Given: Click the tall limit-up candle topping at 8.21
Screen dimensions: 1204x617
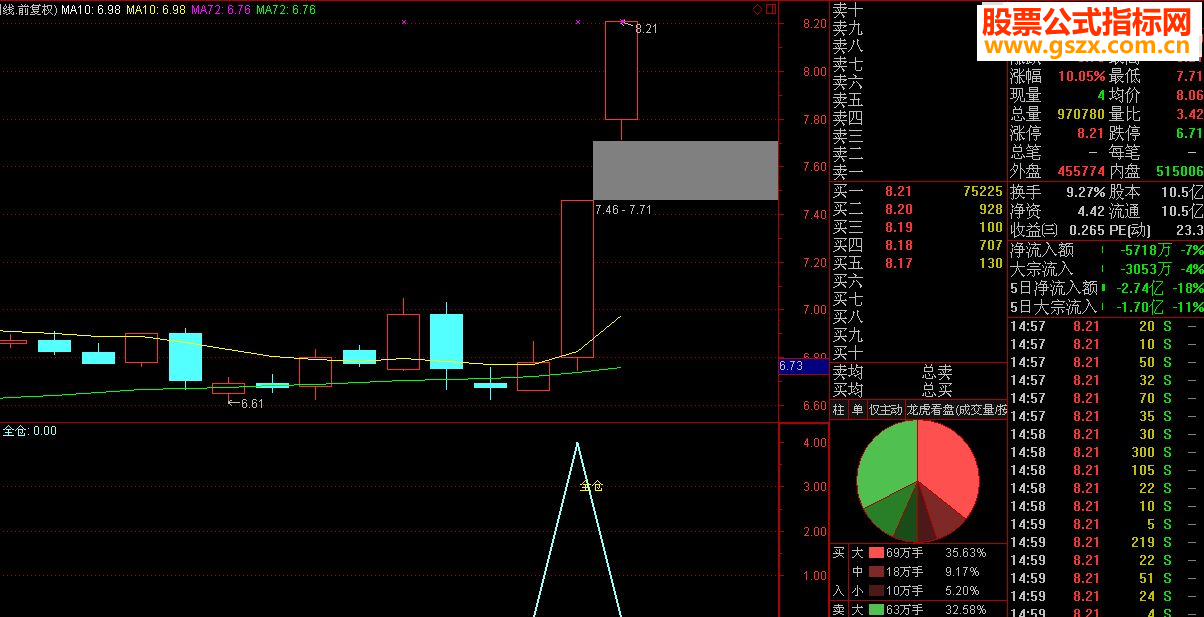Looking at the screenshot, I should 621,70.
